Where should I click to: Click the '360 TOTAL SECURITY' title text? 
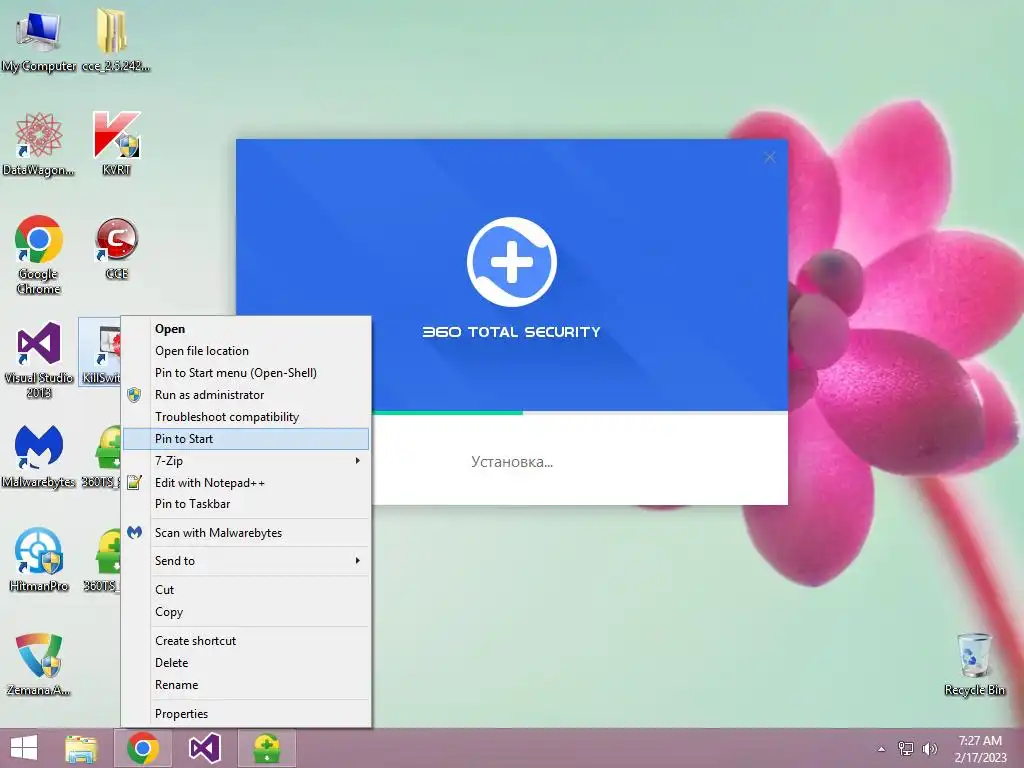(511, 332)
